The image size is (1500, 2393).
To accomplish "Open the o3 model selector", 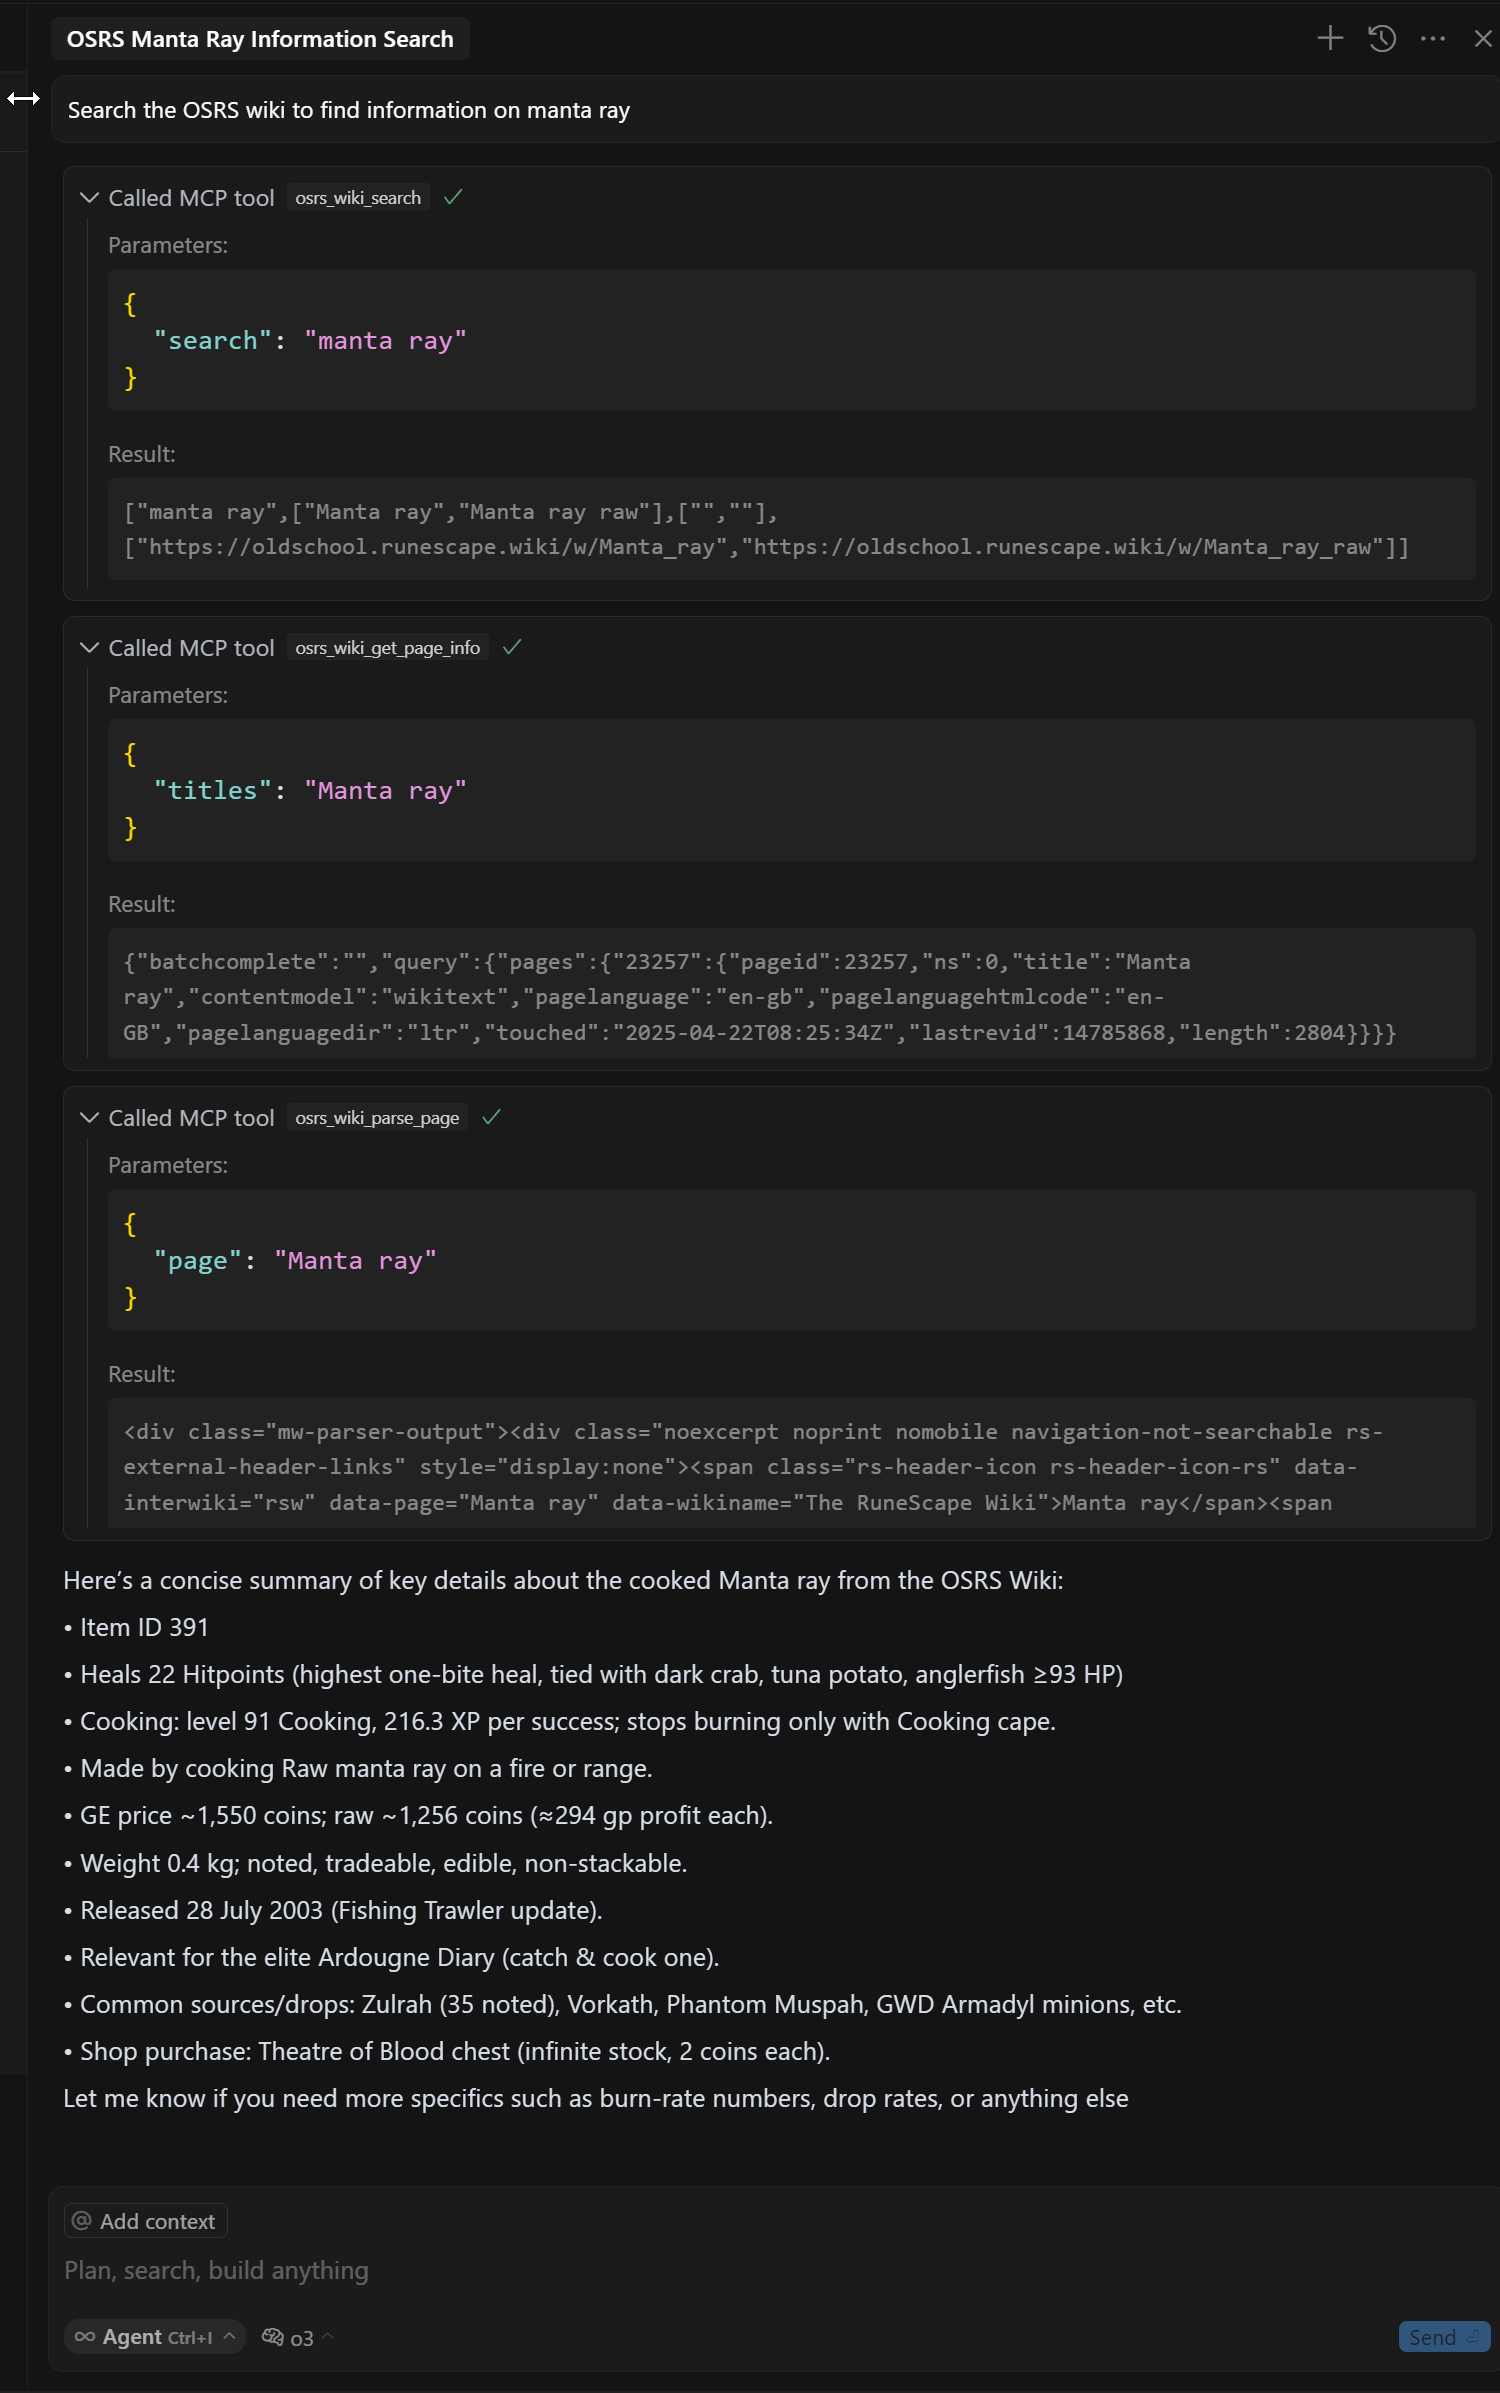I will 298,2338.
